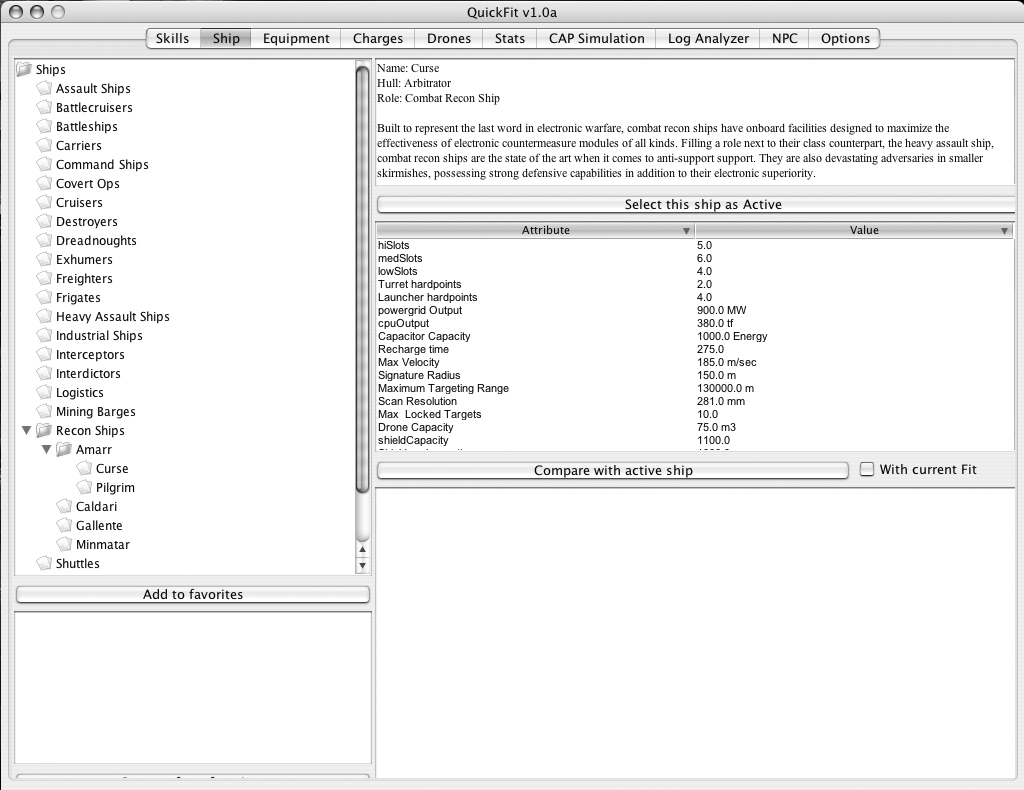The width and height of the screenshot is (1024, 790).
Task: Click the Max Velocity value 185.0 m/sec
Action: pyautogui.click(x=727, y=362)
